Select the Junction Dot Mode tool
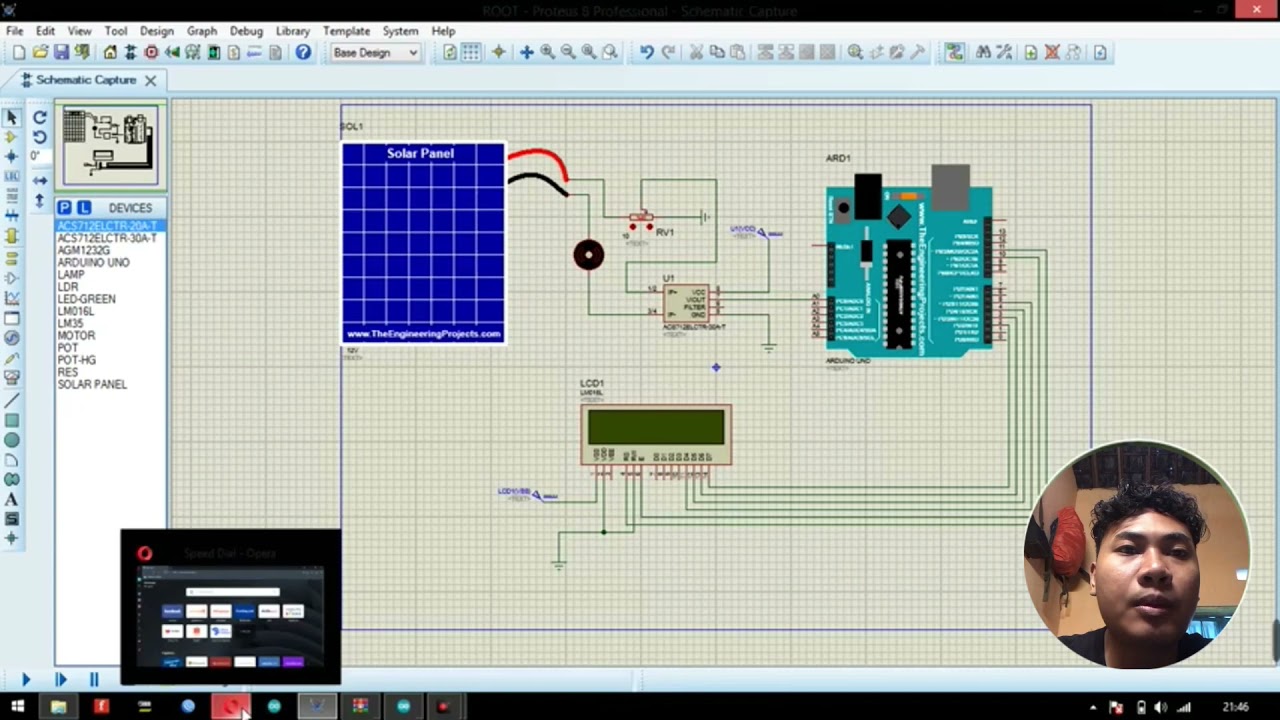This screenshot has width=1280, height=720. (x=12, y=157)
